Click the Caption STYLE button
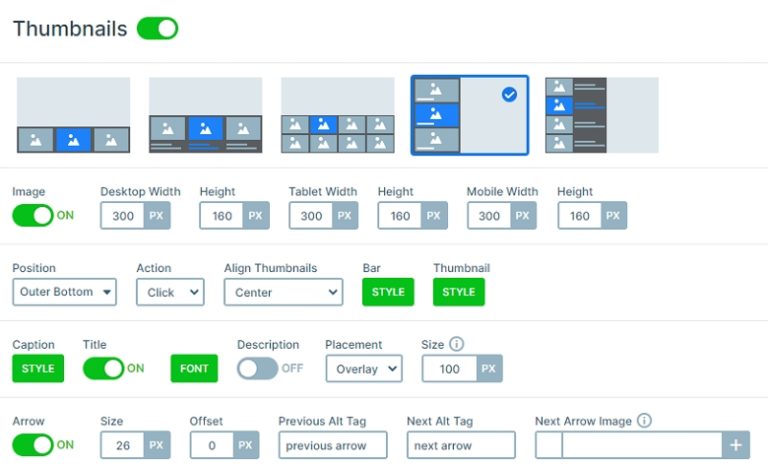 pos(38,368)
